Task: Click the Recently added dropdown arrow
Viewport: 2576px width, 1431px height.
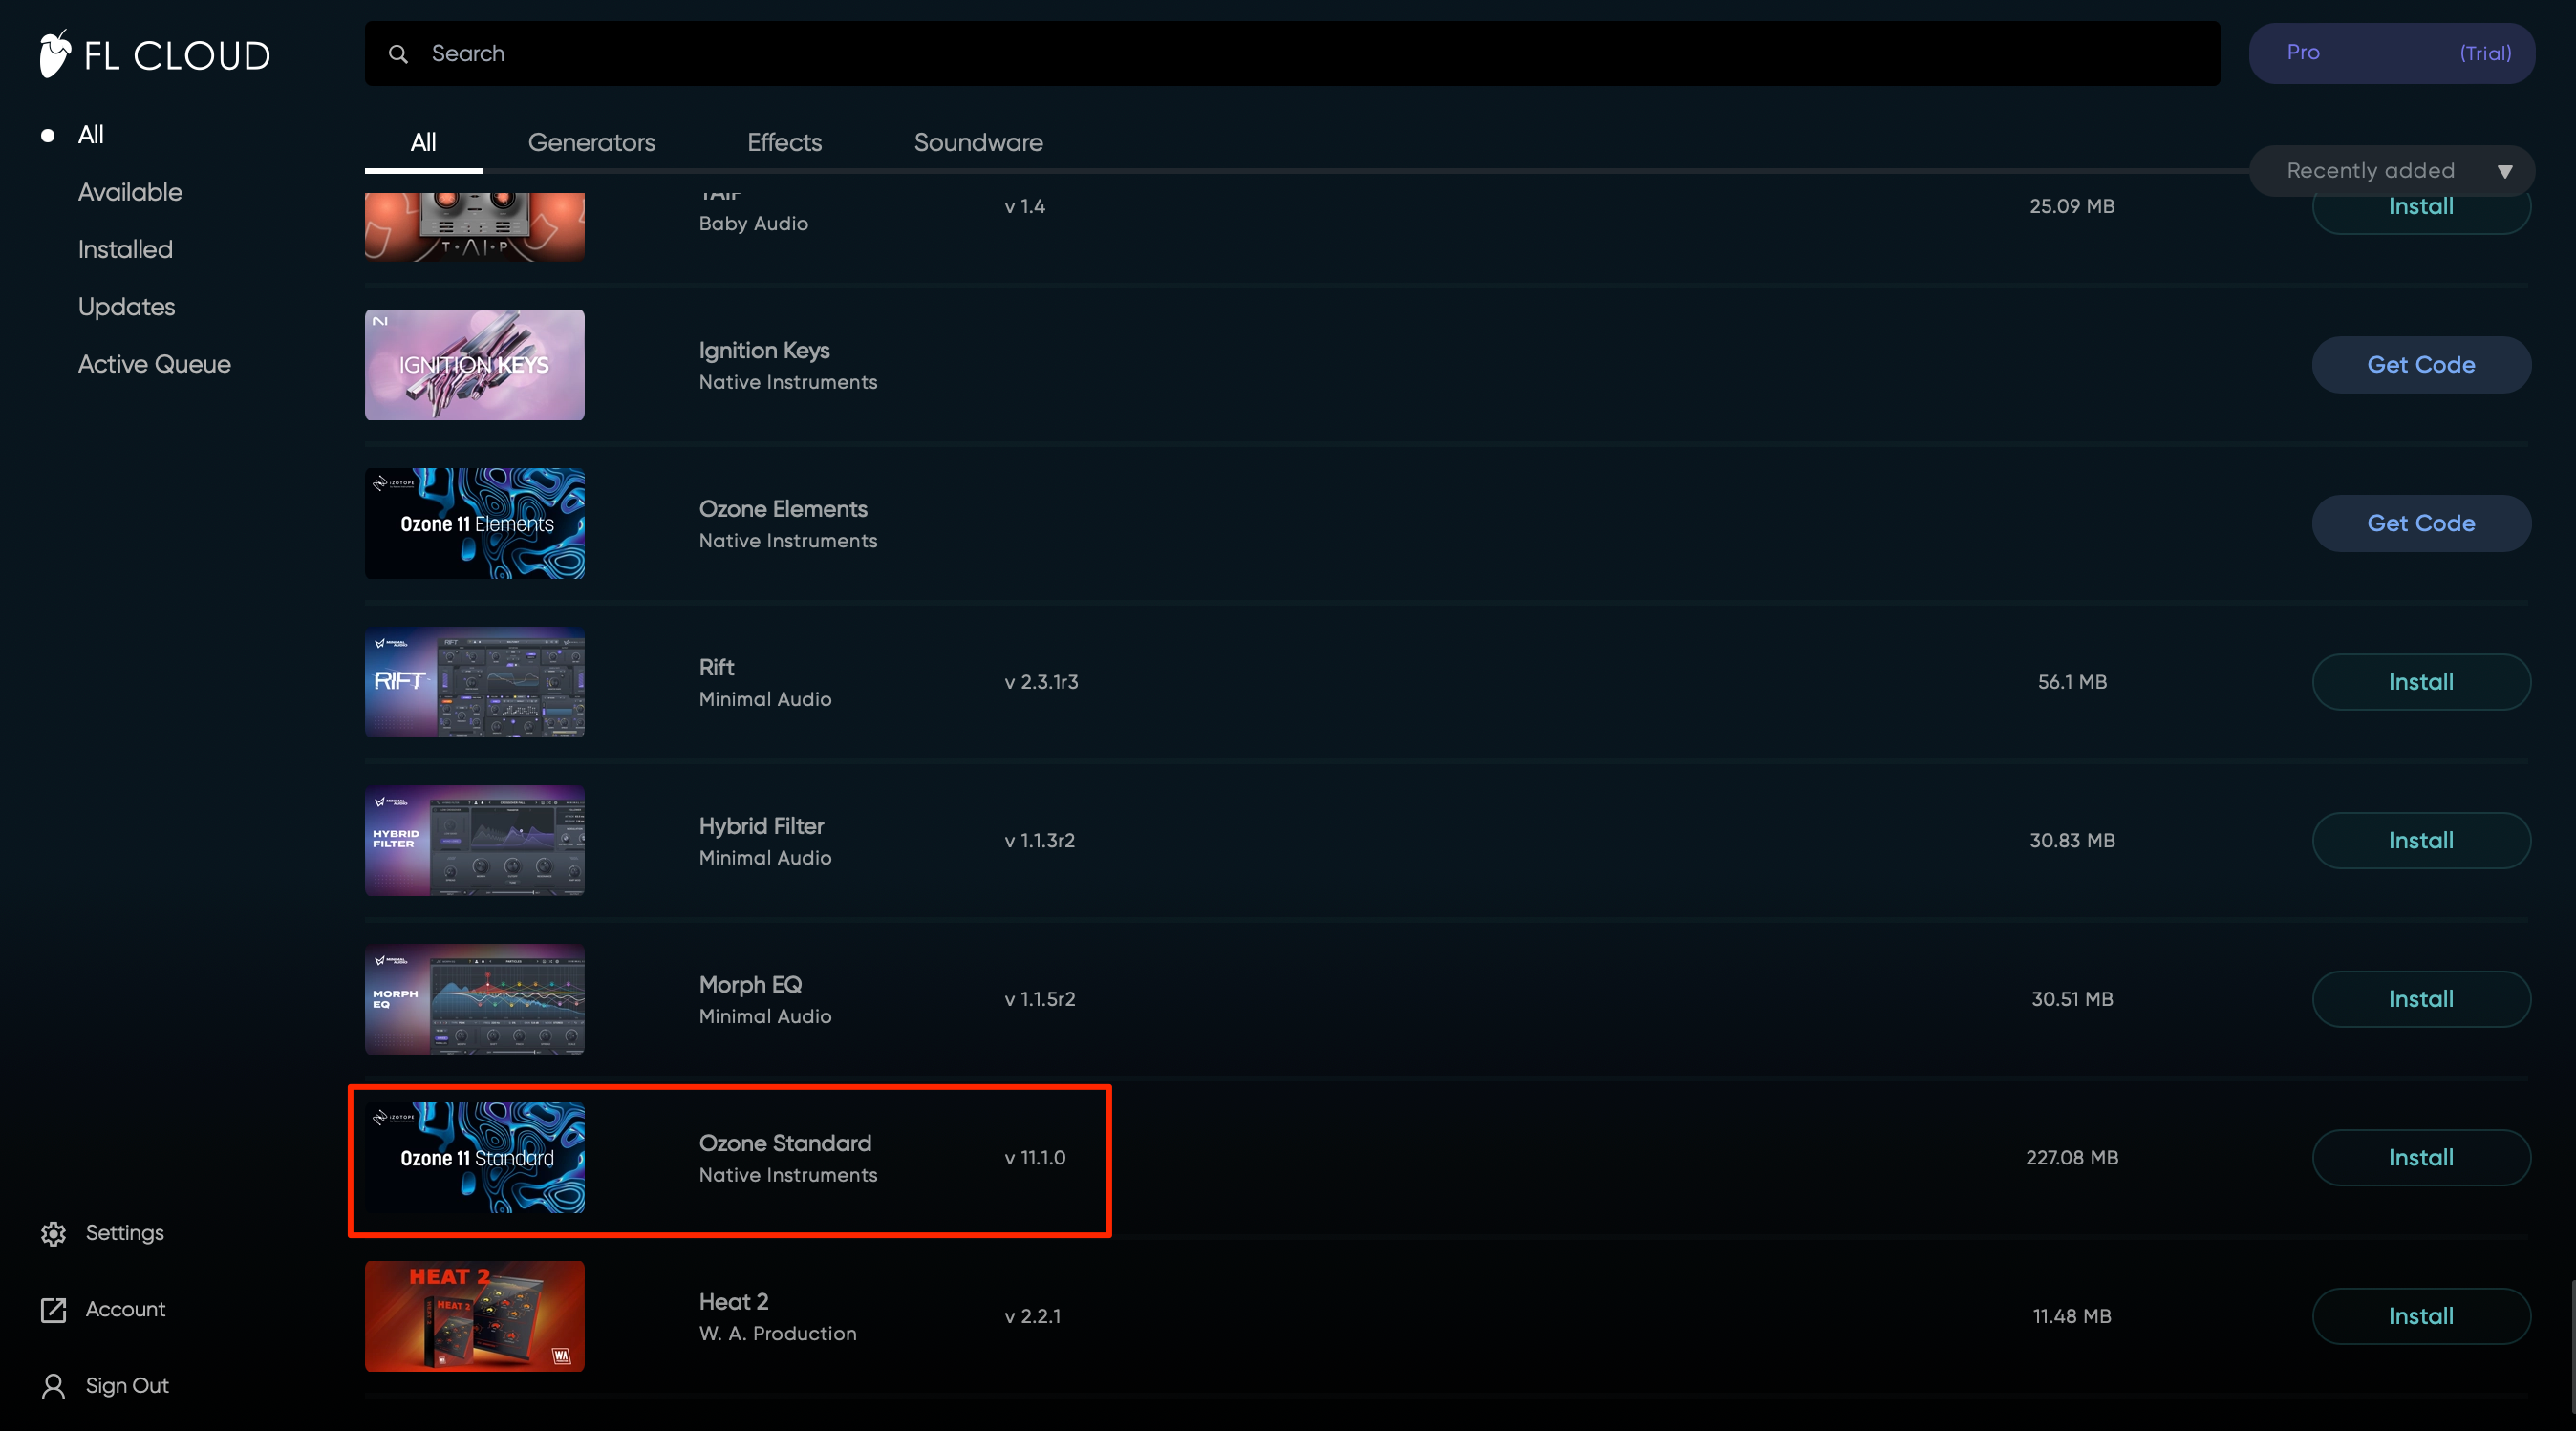Action: point(2505,172)
